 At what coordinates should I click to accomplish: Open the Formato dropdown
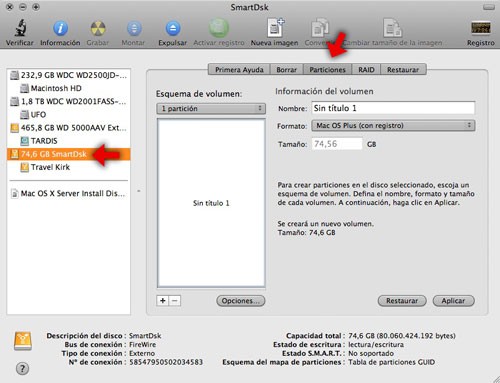click(393, 126)
